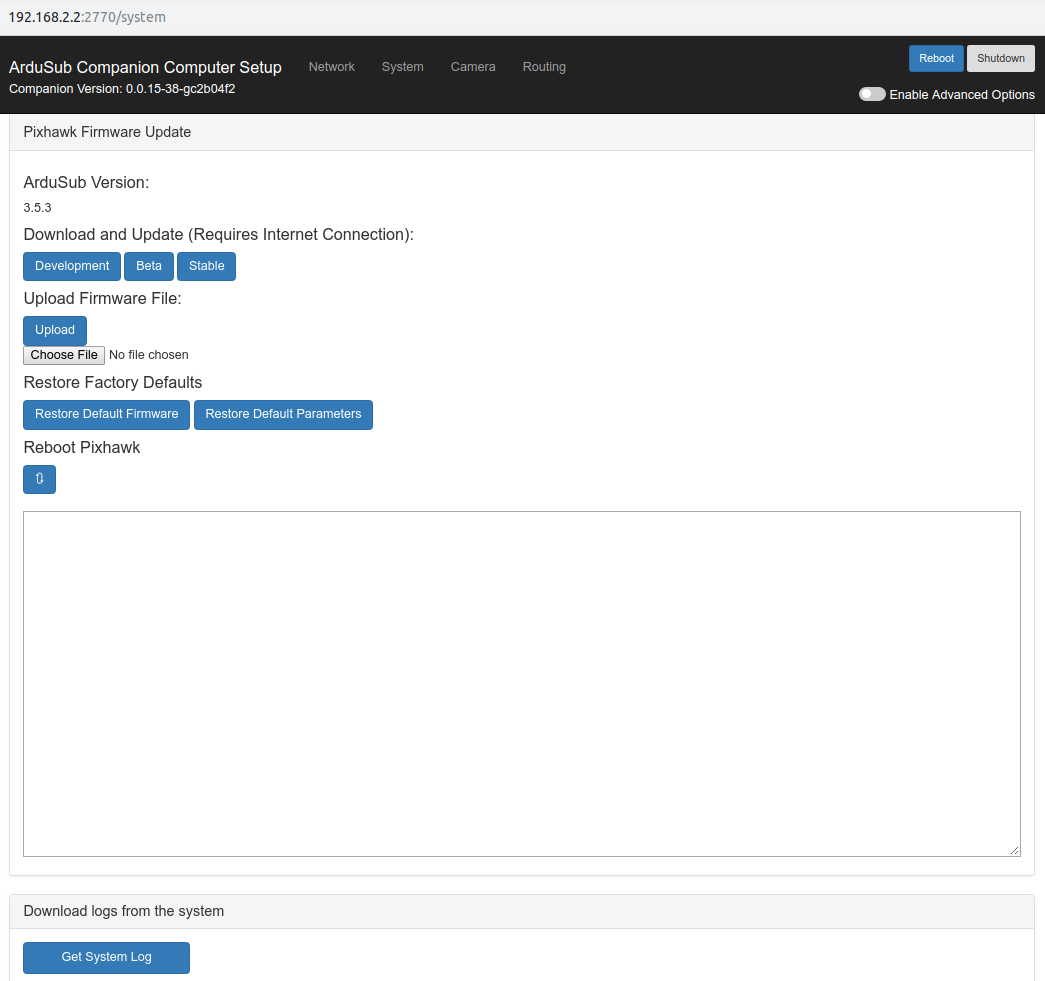Click the No file chosen label

[149, 355]
